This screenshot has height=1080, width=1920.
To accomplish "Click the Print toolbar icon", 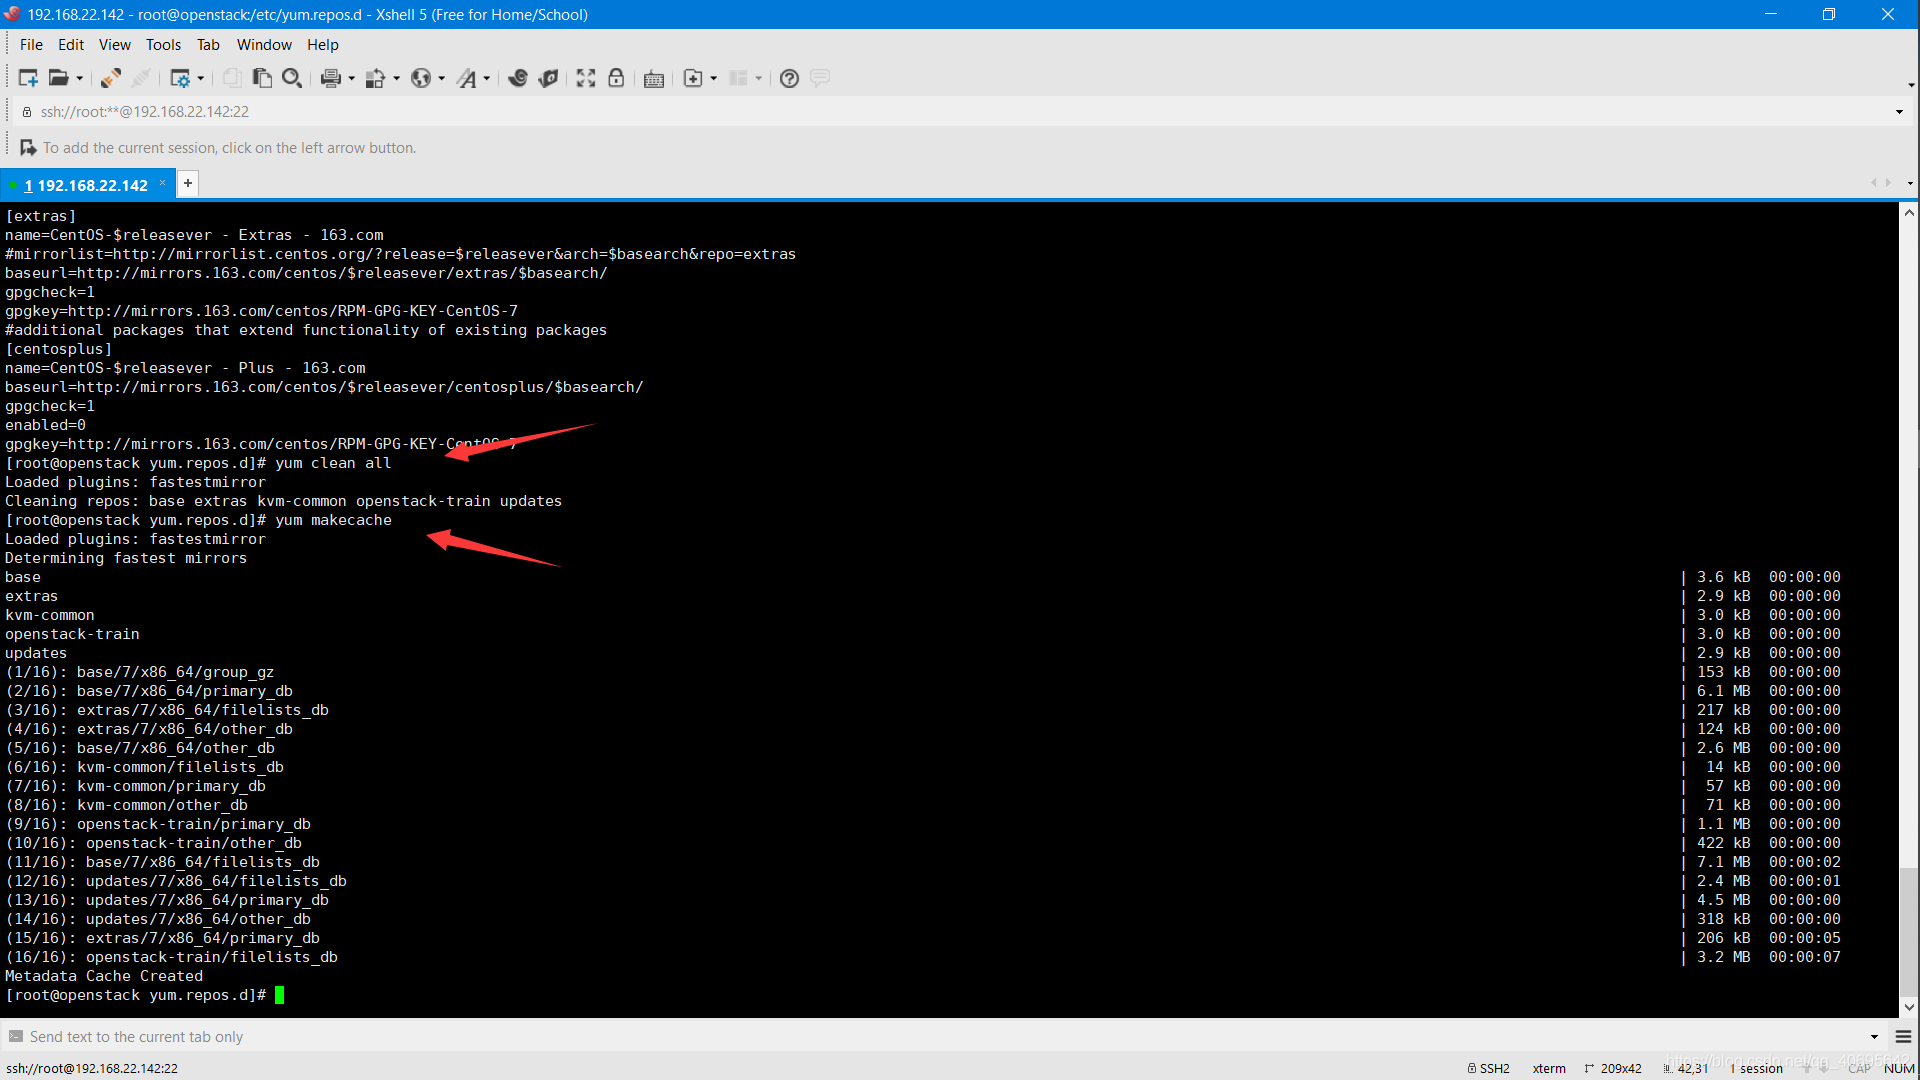I will [331, 78].
